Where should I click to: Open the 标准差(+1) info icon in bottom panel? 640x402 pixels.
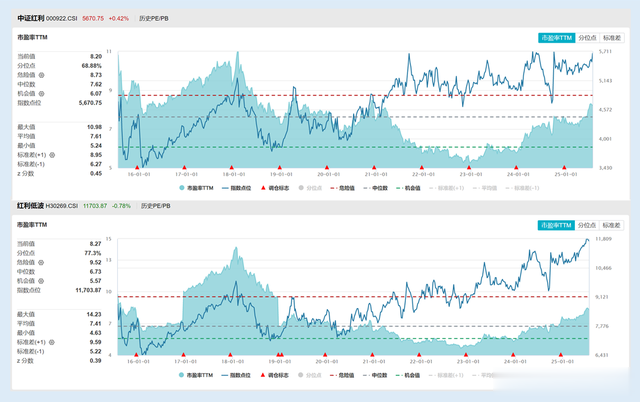[x=52, y=342]
